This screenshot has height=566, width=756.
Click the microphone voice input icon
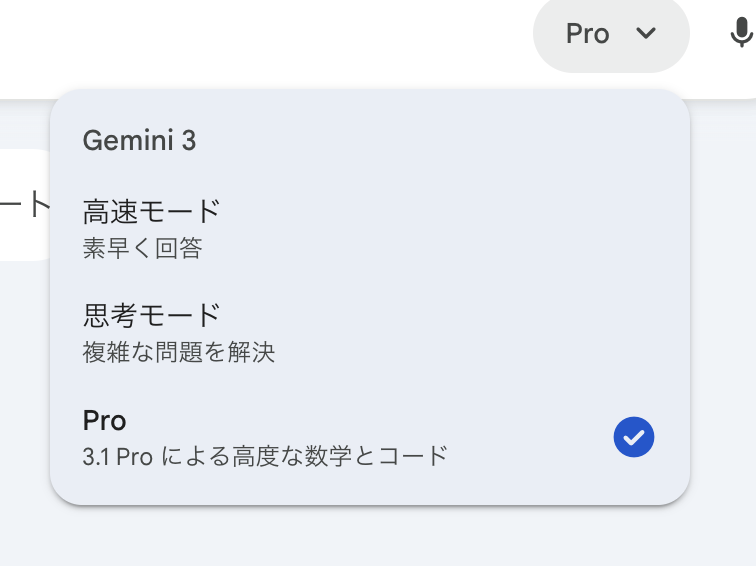click(x=740, y=34)
